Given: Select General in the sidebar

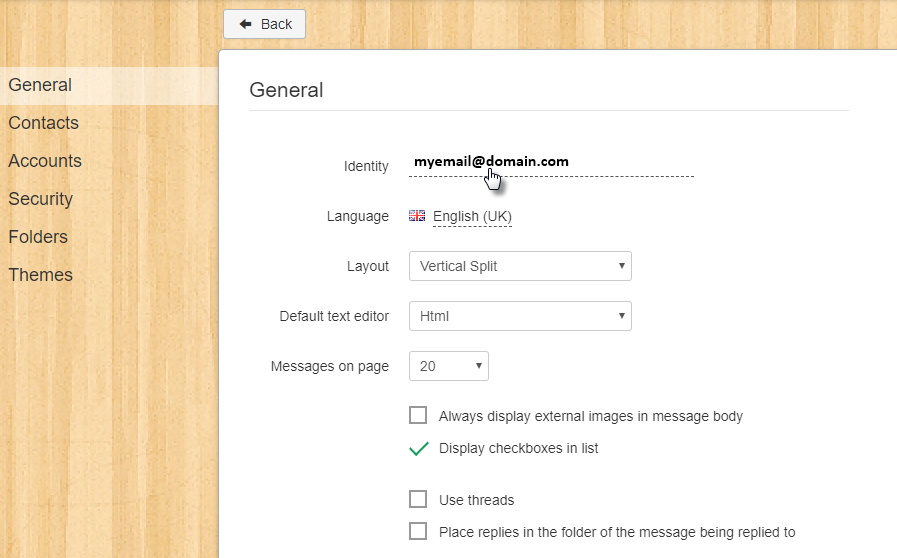Looking at the screenshot, I should pos(40,85).
